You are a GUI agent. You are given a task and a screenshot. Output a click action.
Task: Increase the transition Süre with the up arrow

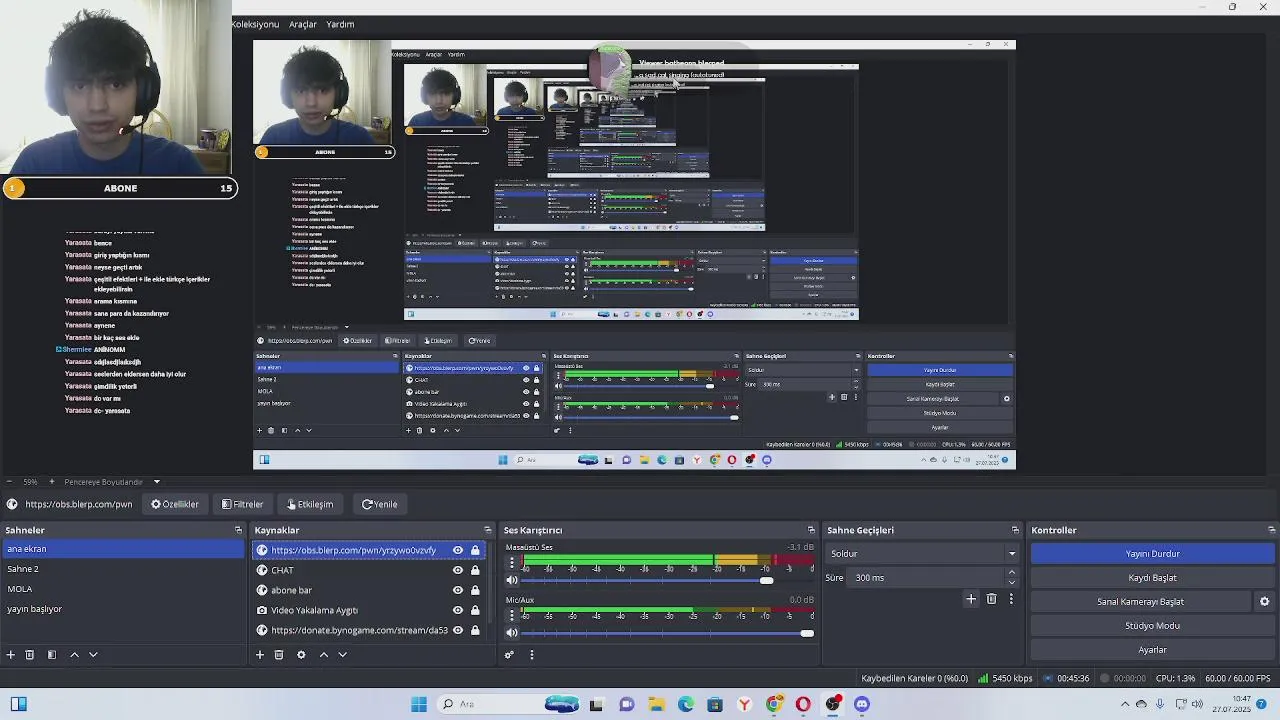(x=1012, y=573)
